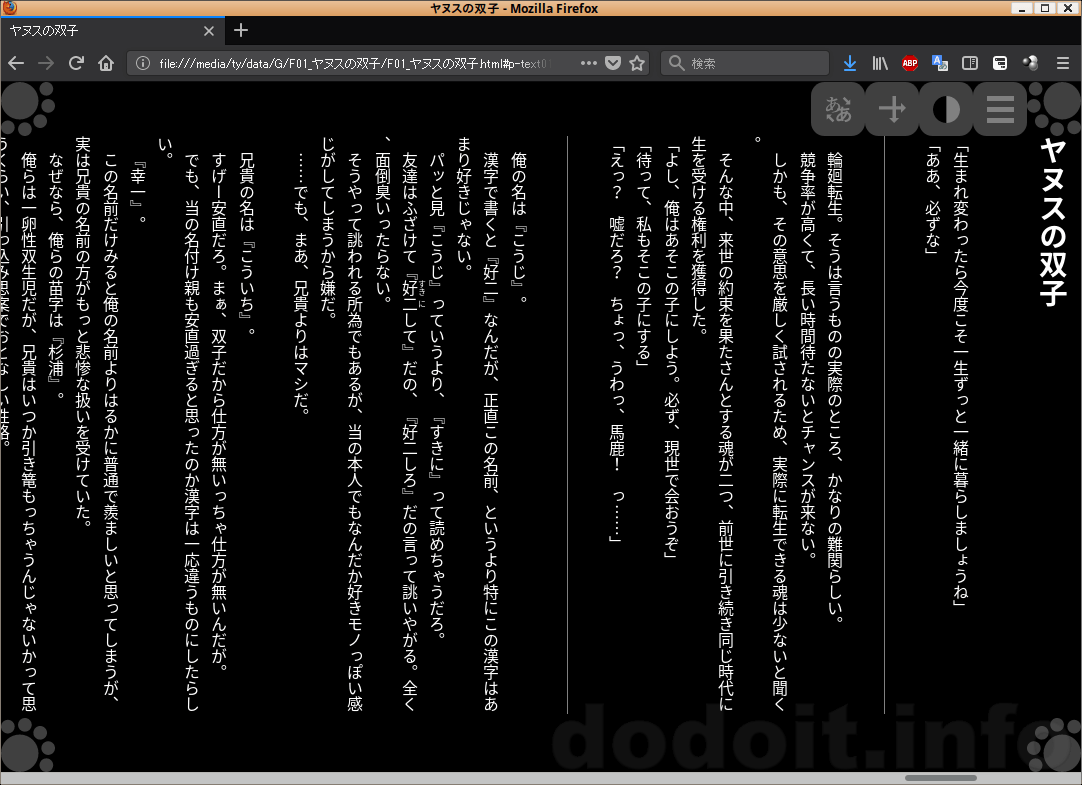Viewport: 1082px width, 785px height.
Task: Click the line starting 「えっ？ 嘘だろ？
Action: 616,344
